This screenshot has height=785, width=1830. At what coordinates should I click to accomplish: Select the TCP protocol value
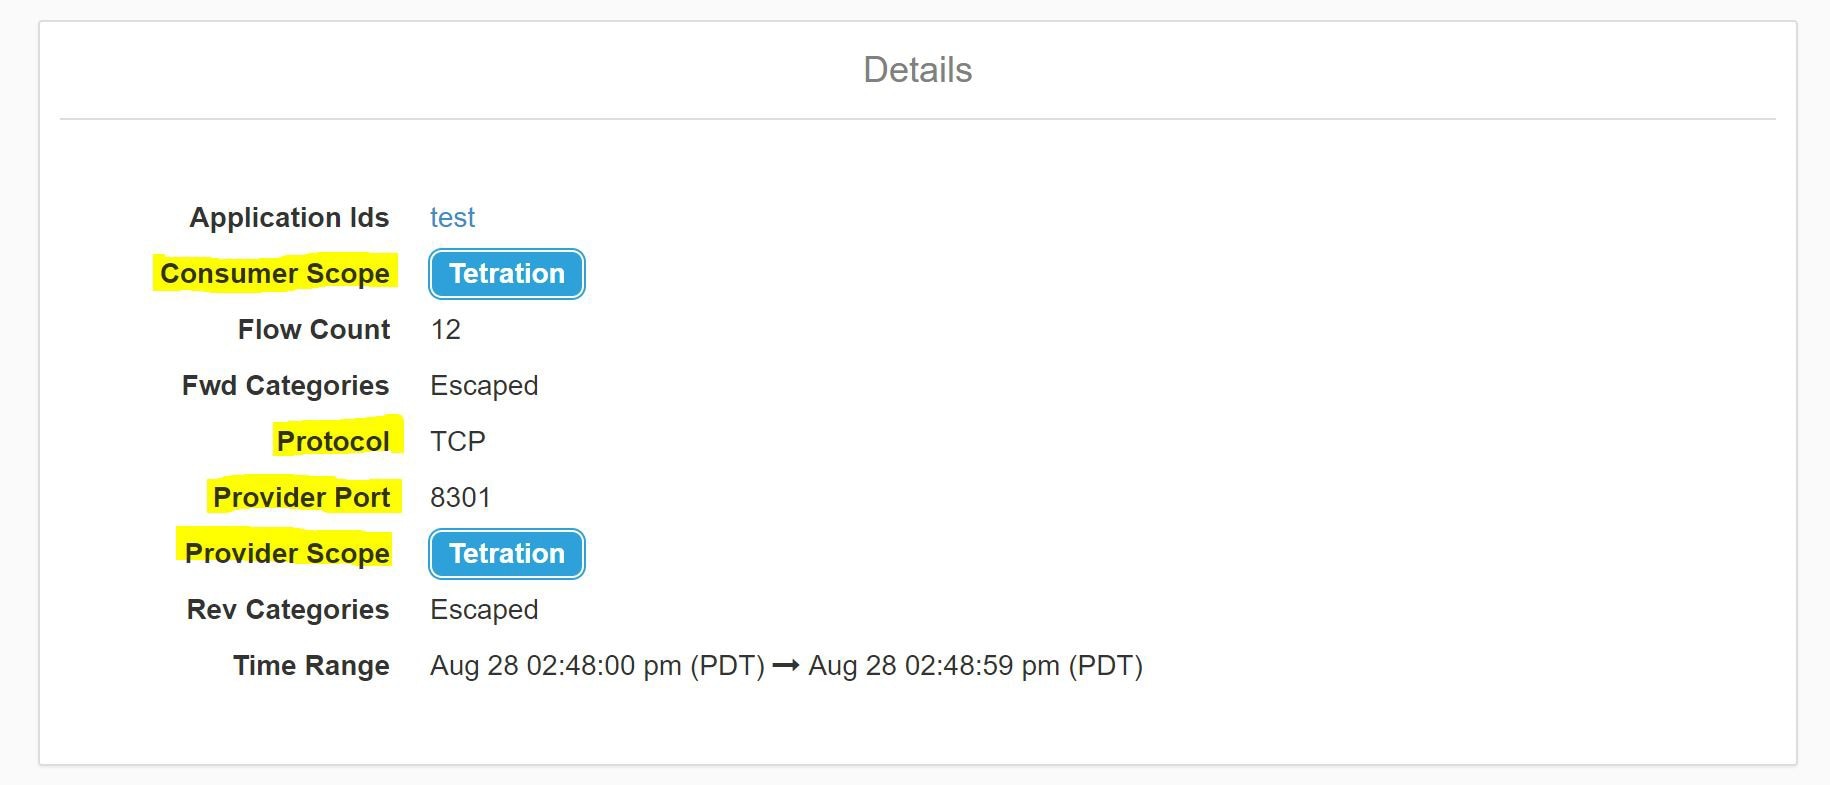click(x=458, y=441)
